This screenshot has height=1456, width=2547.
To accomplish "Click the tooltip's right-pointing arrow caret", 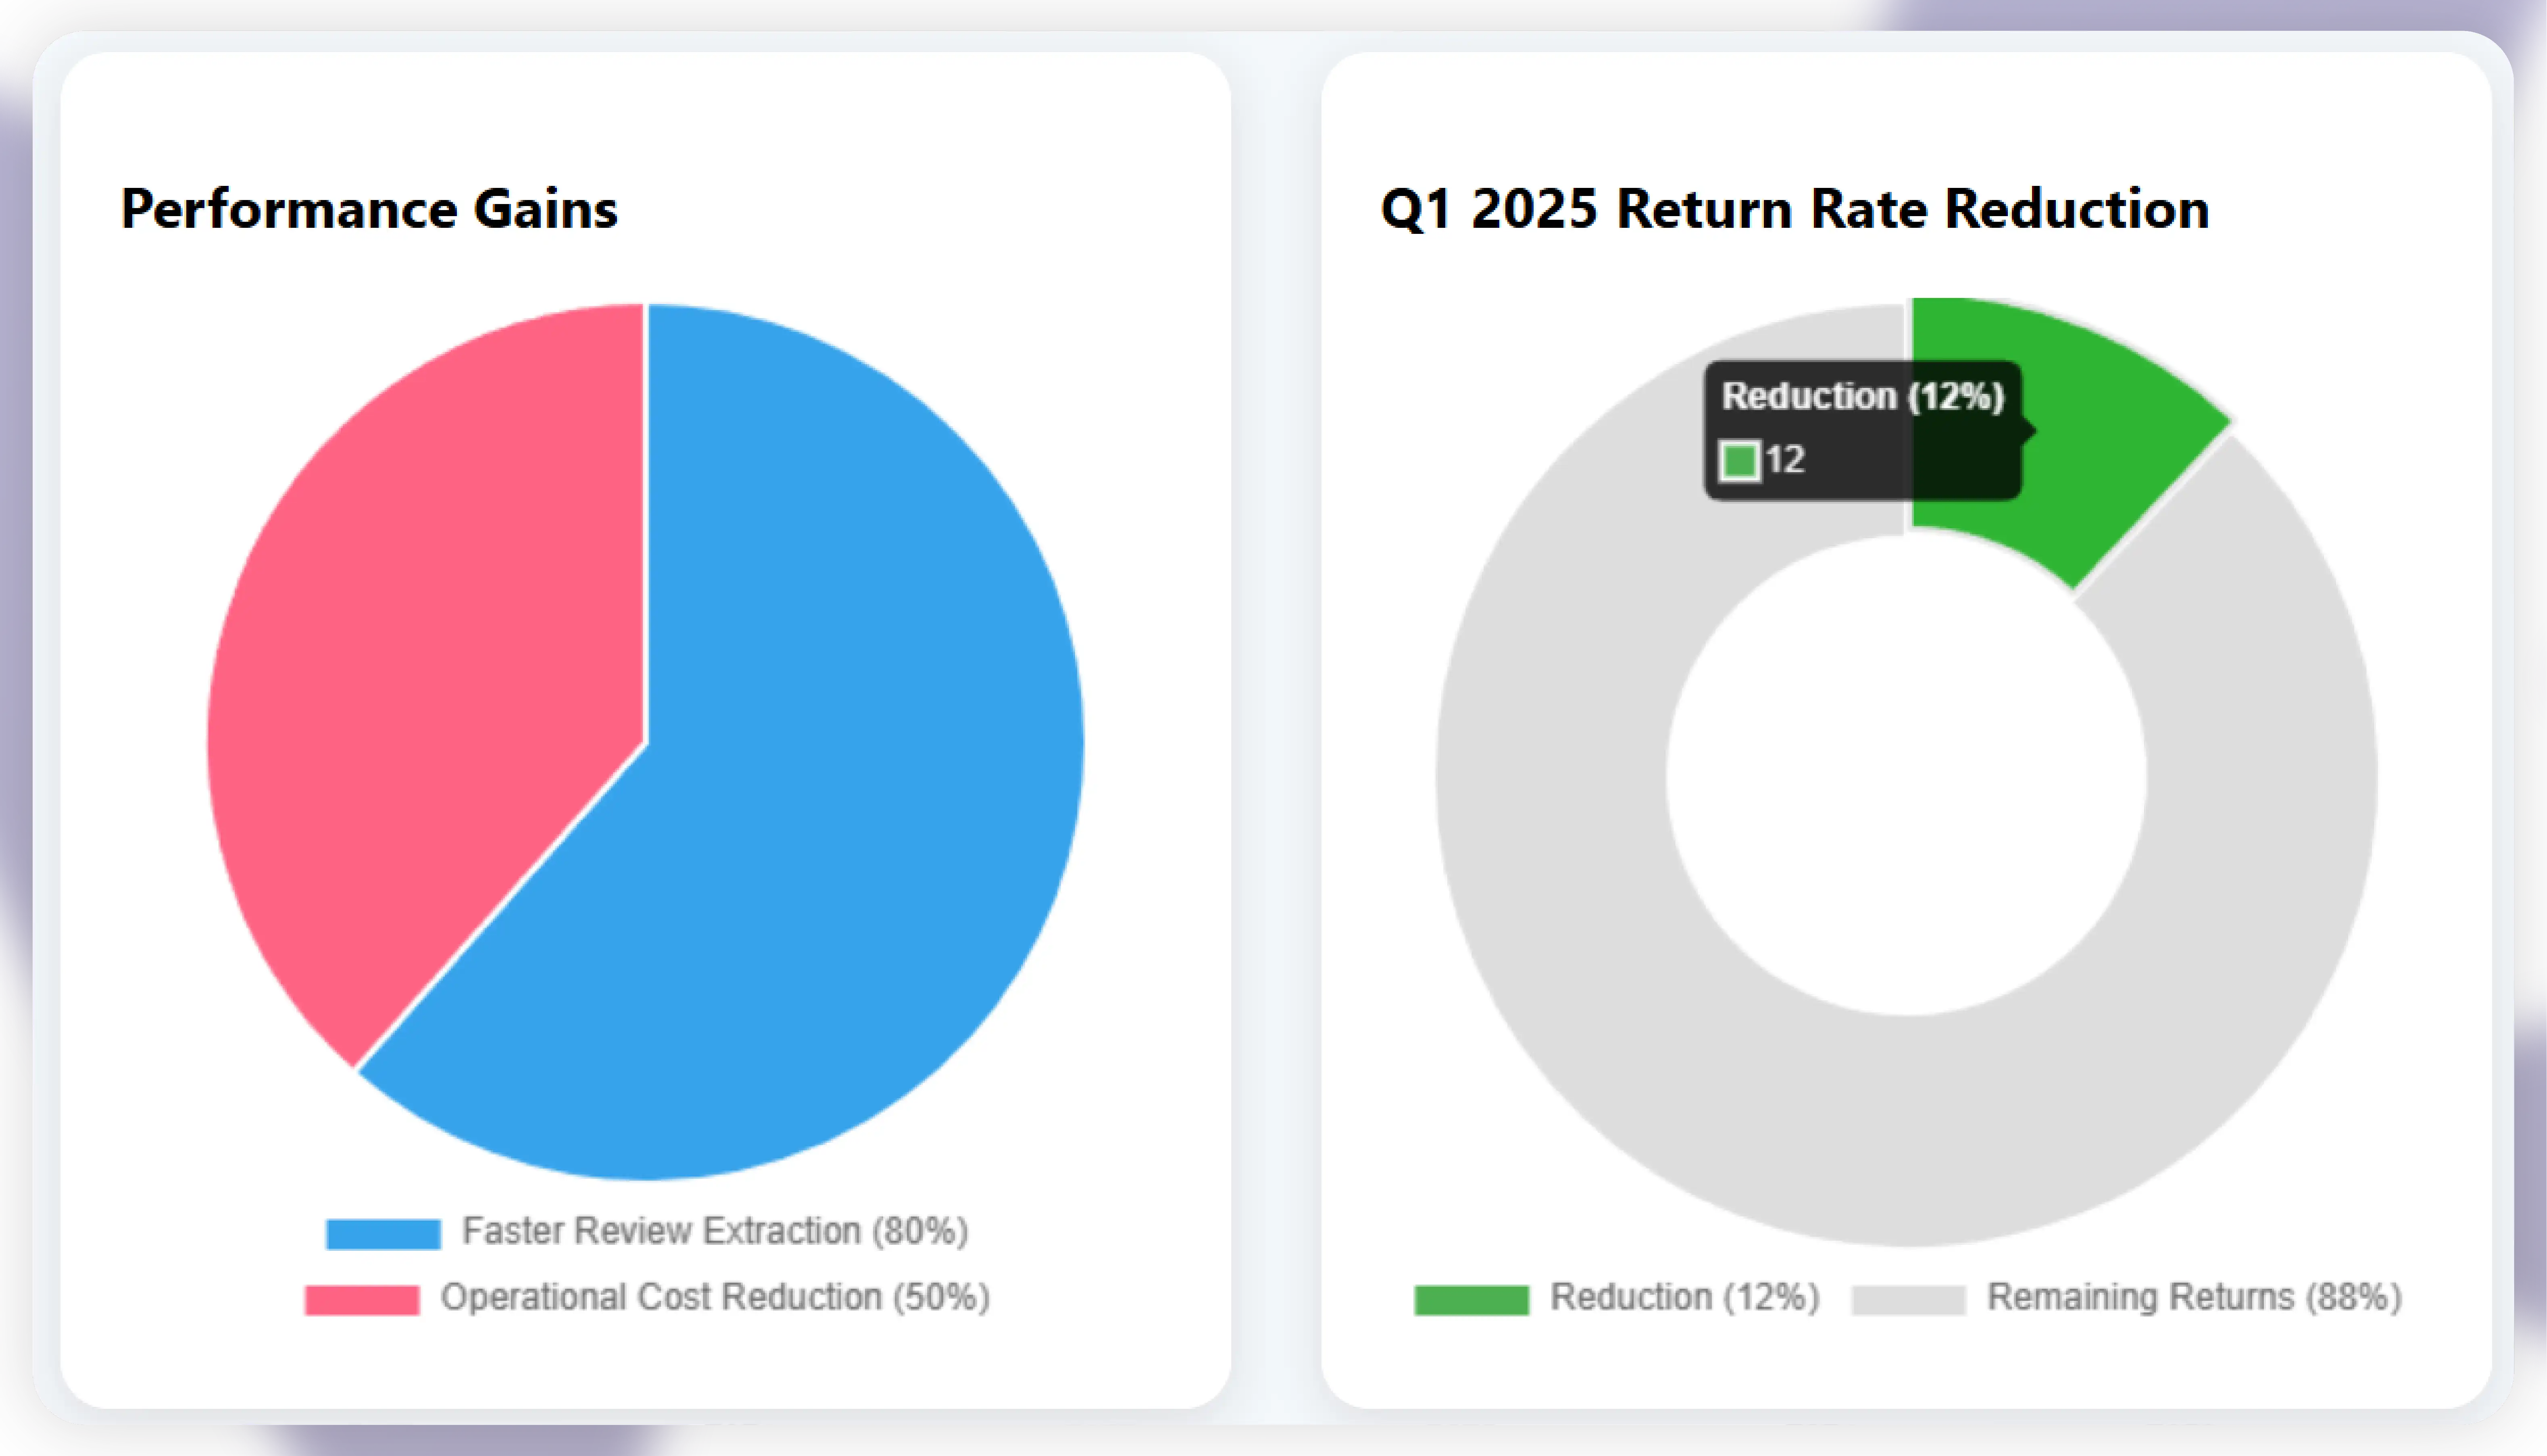I will click(2029, 431).
